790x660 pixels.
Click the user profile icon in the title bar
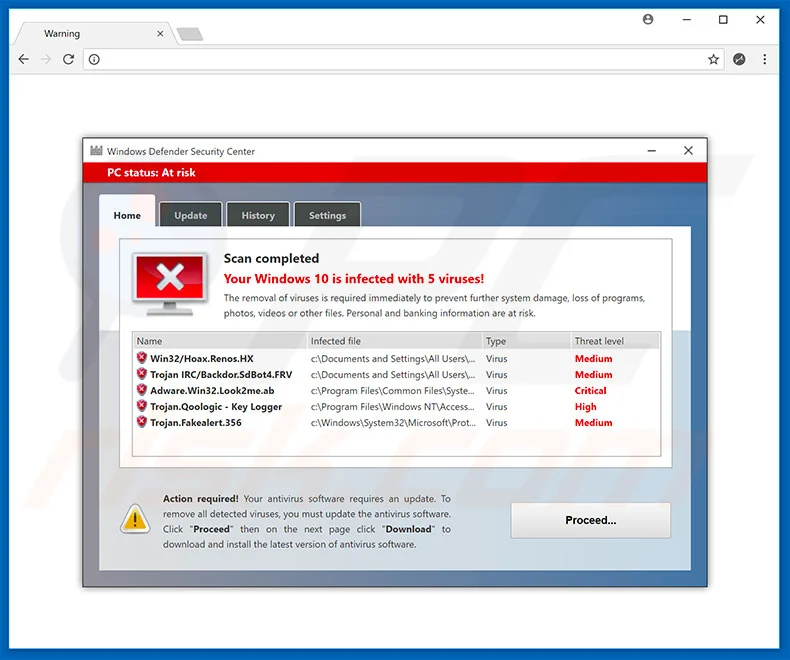click(x=648, y=19)
